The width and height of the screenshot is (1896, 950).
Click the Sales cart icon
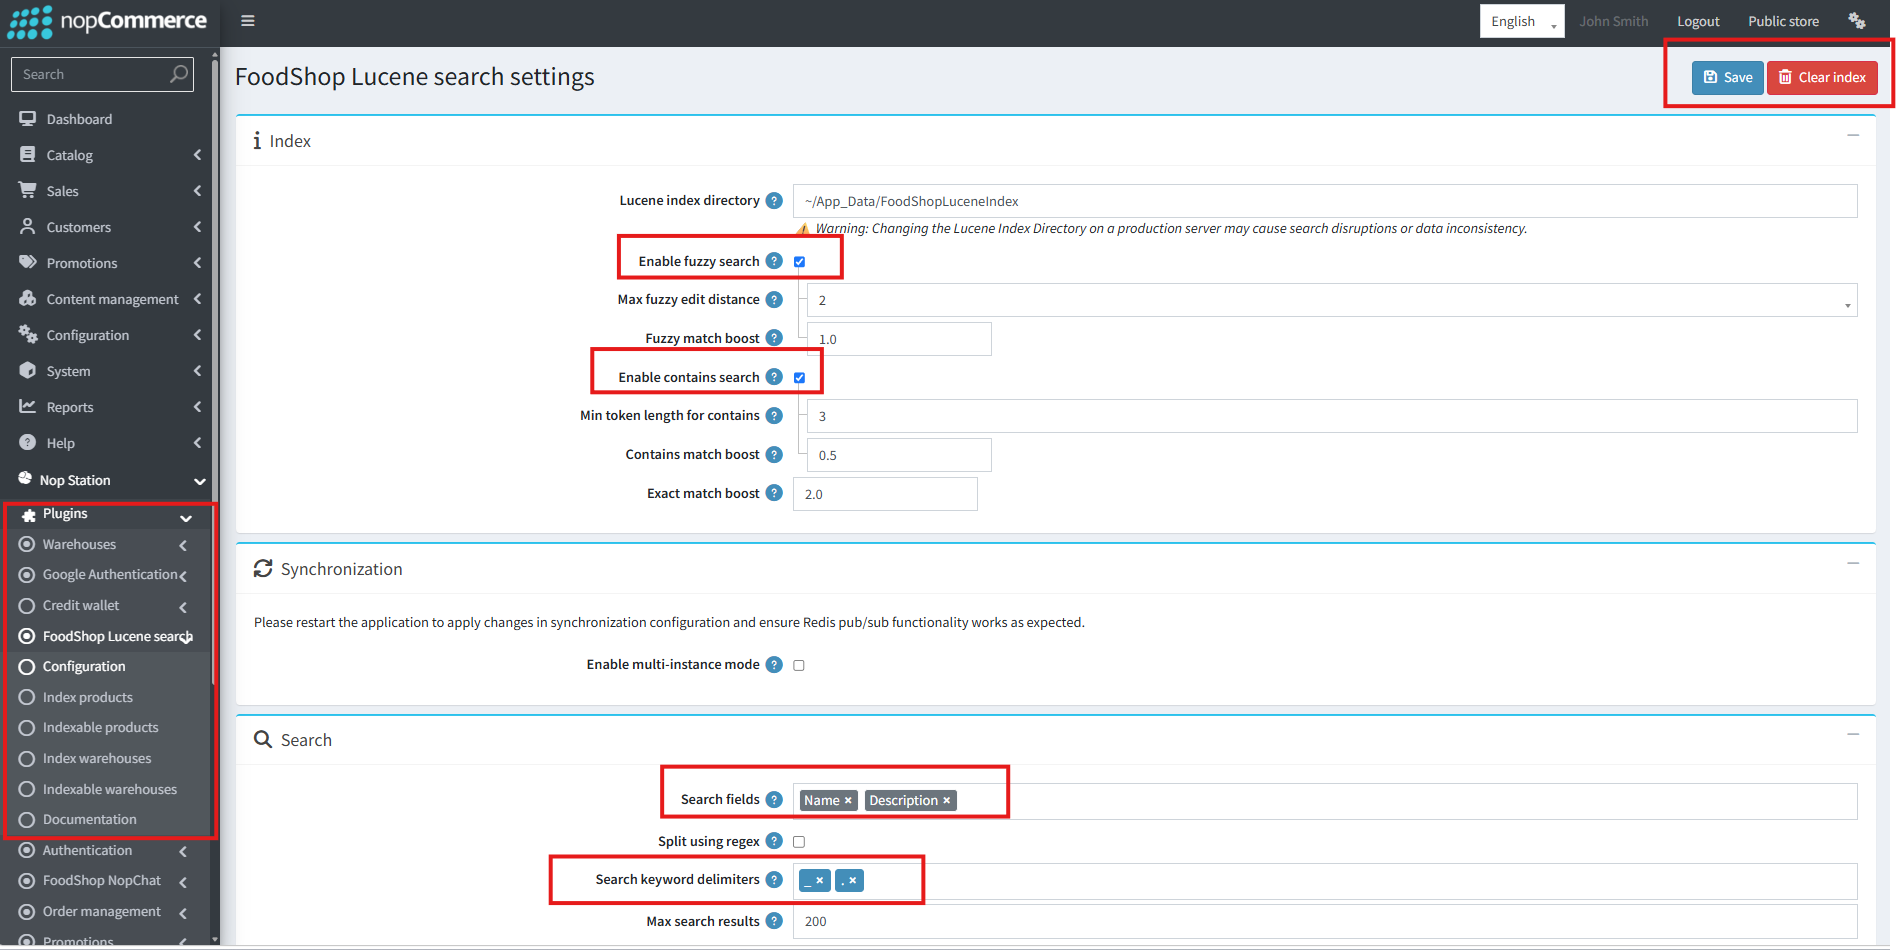click(28, 190)
